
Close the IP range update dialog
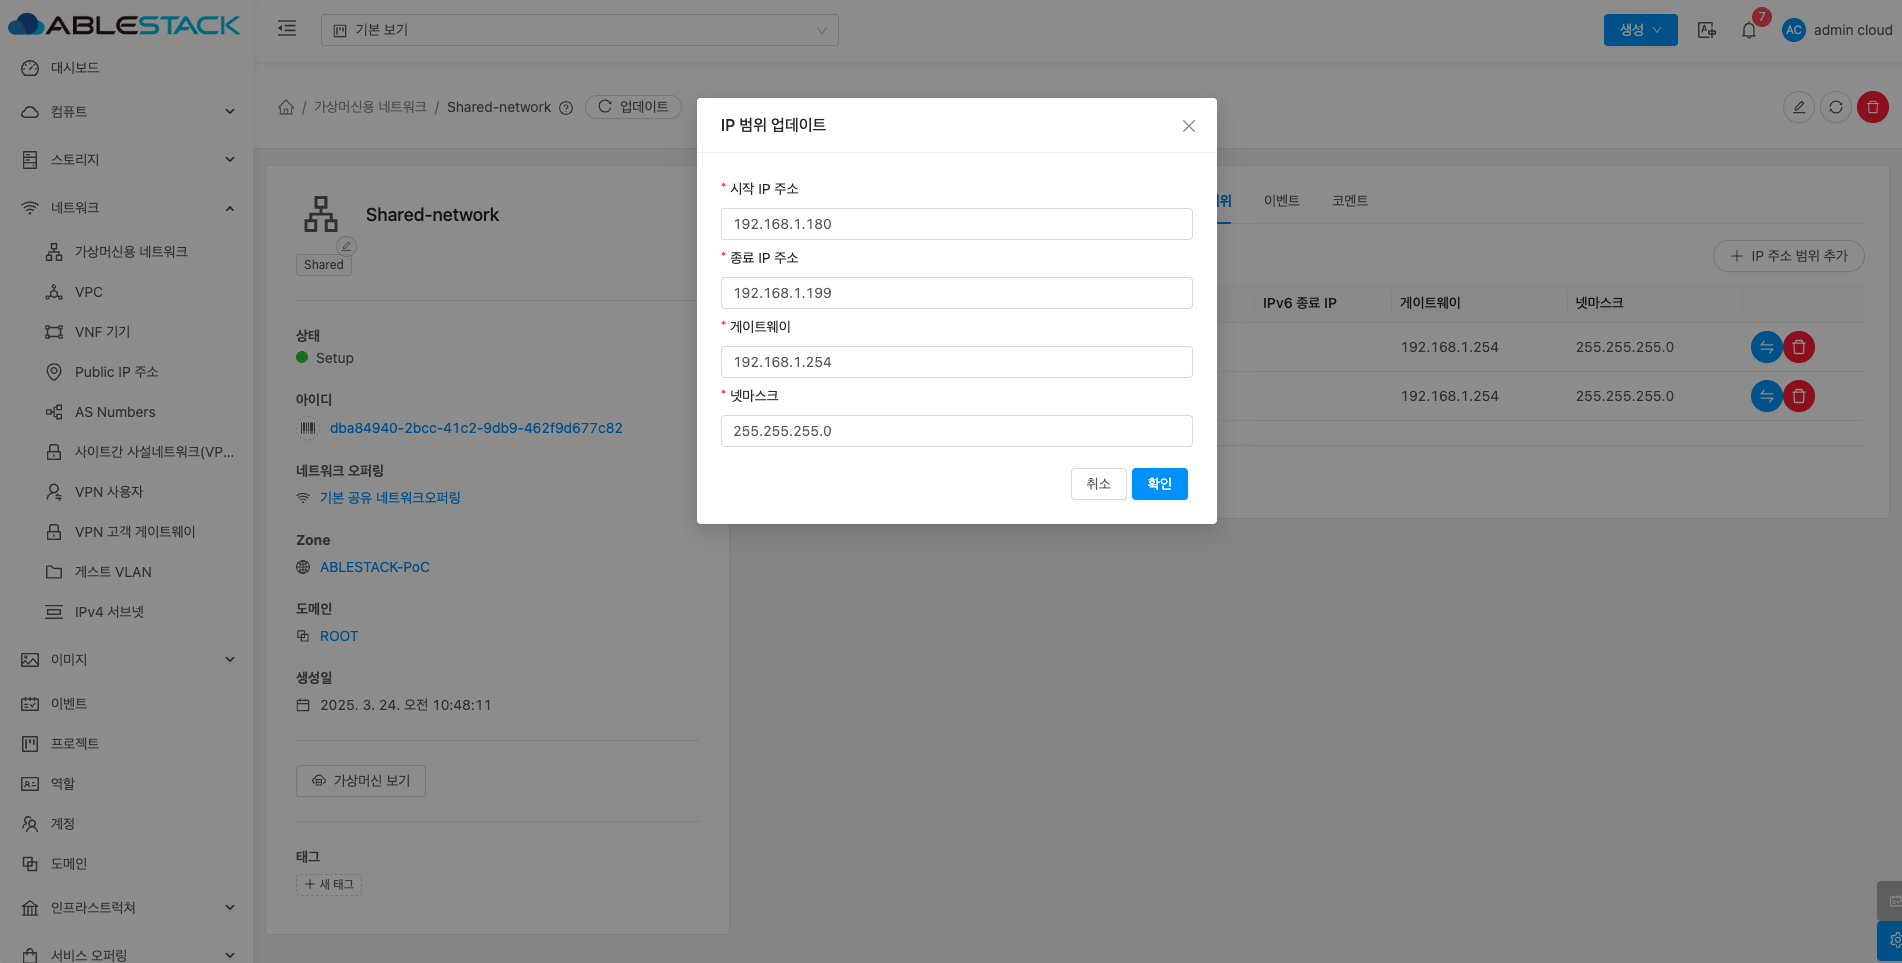(x=1188, y=126)
